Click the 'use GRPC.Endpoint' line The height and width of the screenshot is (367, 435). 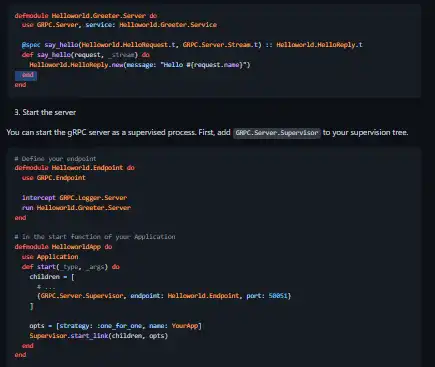click(x=54, y=178)
